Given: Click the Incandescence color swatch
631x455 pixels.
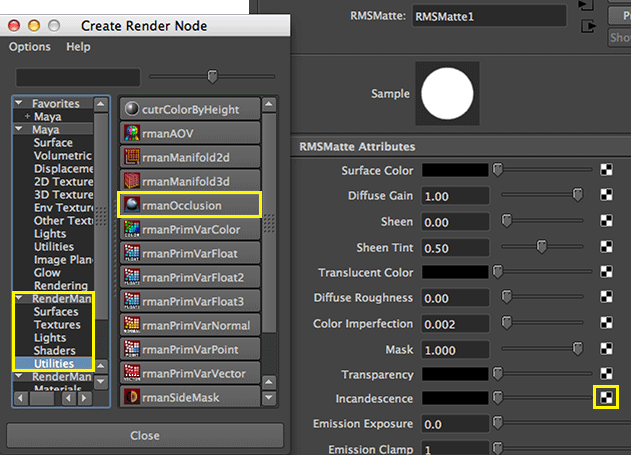Looking at the screenshot, I should pyautogui.click(x=455, y=398).
